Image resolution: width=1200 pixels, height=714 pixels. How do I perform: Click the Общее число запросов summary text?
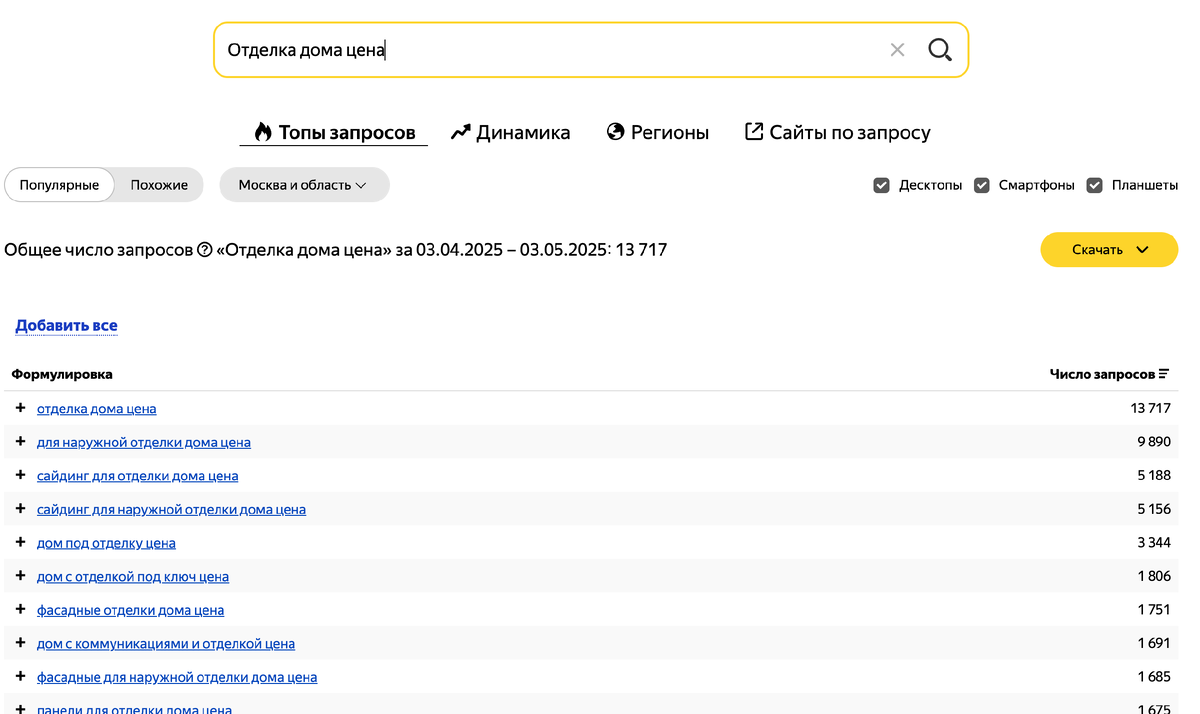(336, 250)
